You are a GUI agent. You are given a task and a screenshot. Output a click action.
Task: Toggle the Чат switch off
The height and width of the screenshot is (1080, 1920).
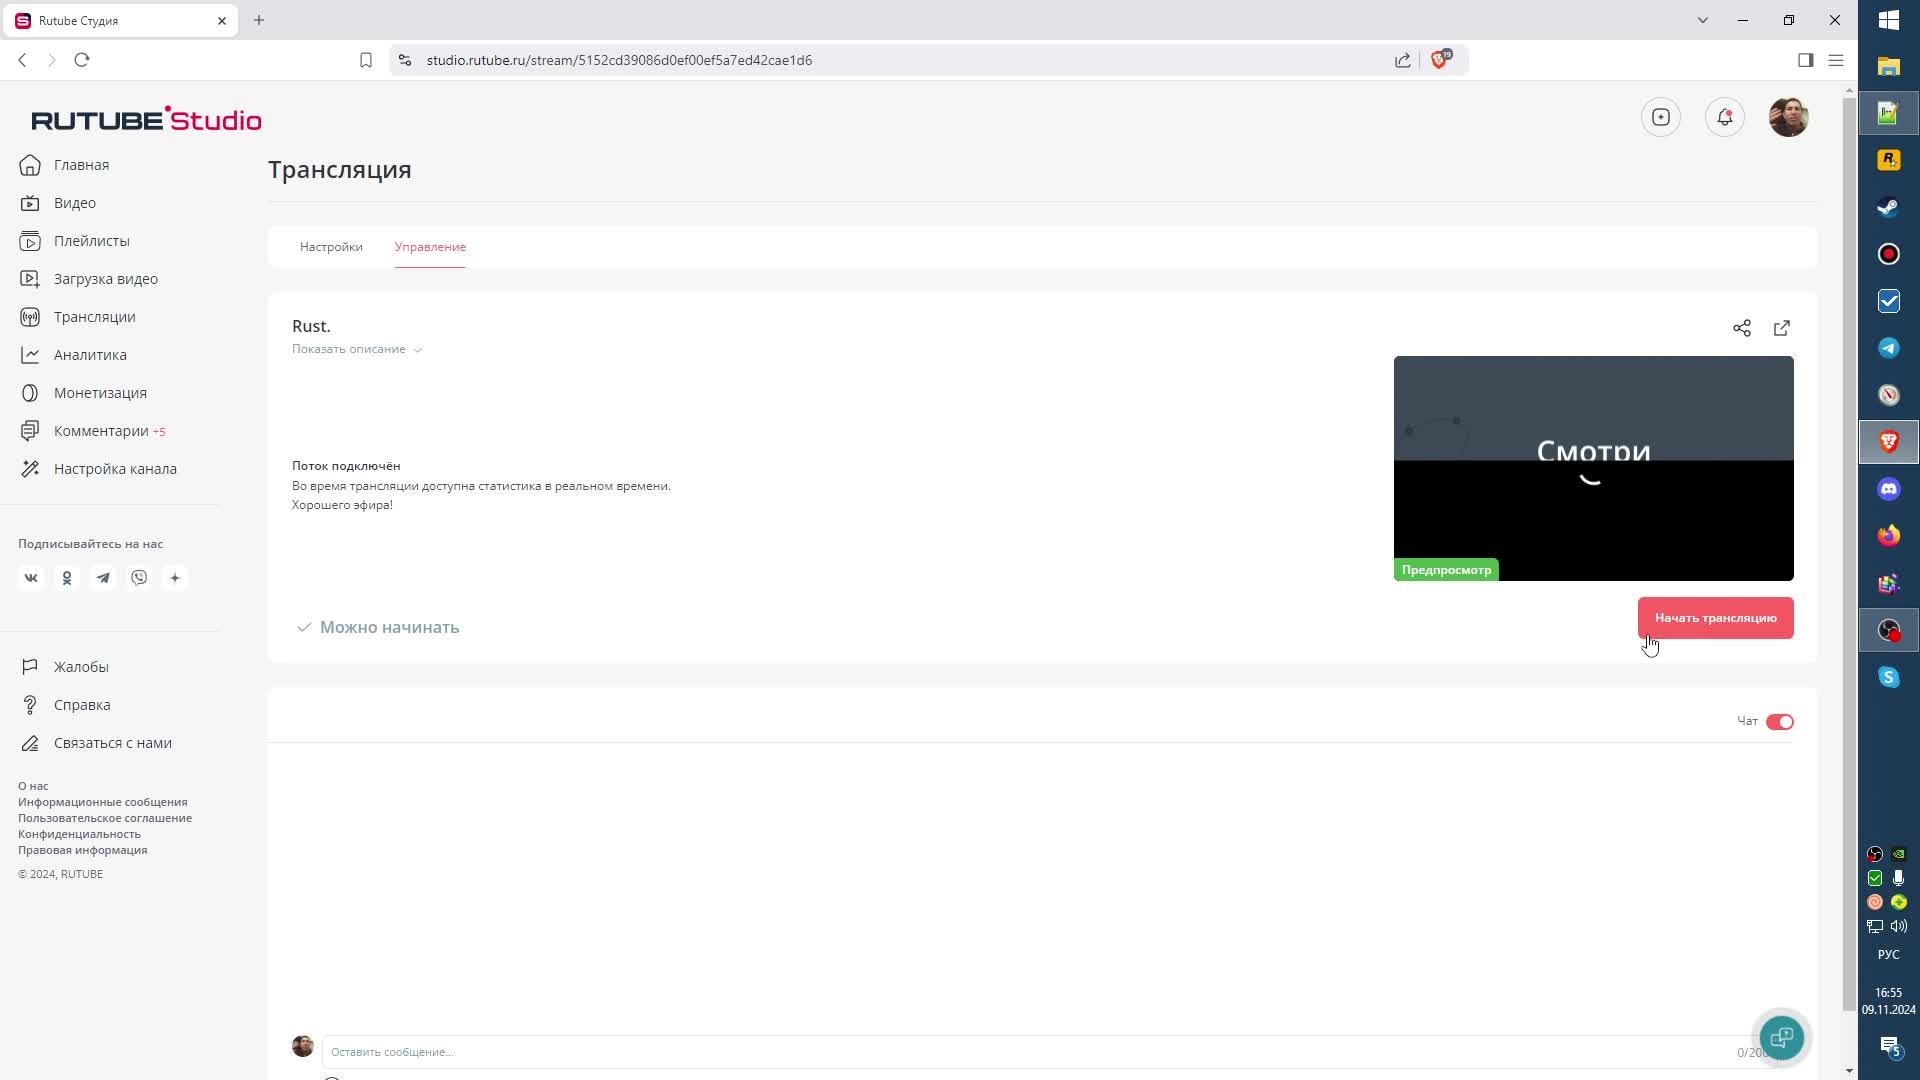1779,722
